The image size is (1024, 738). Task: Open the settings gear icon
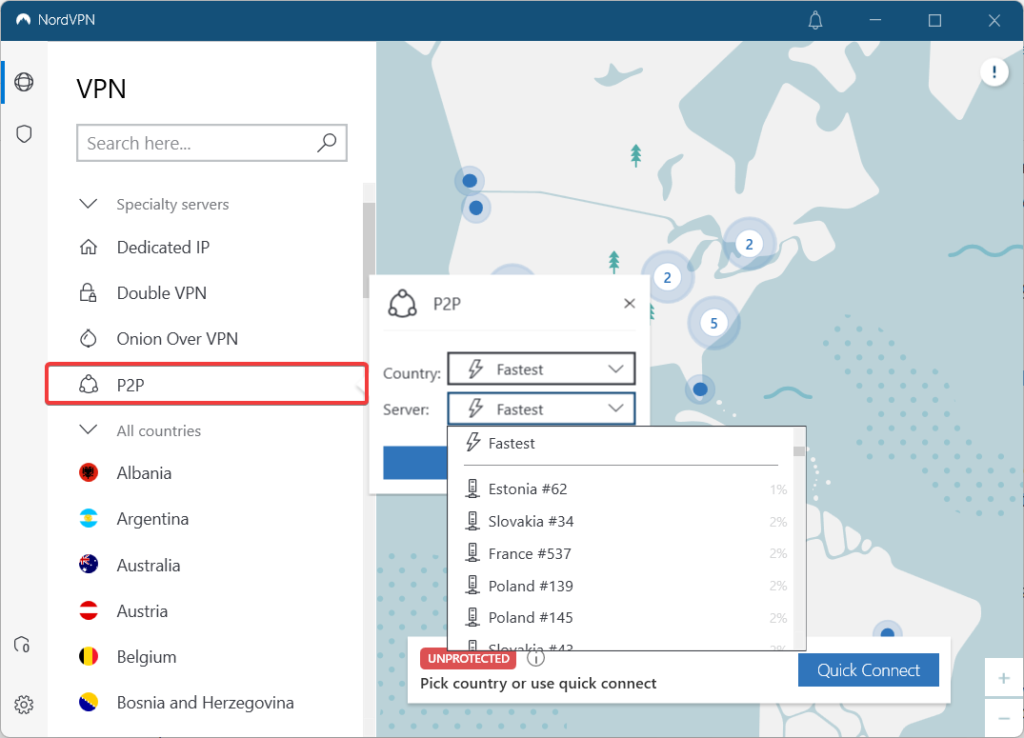24,705
